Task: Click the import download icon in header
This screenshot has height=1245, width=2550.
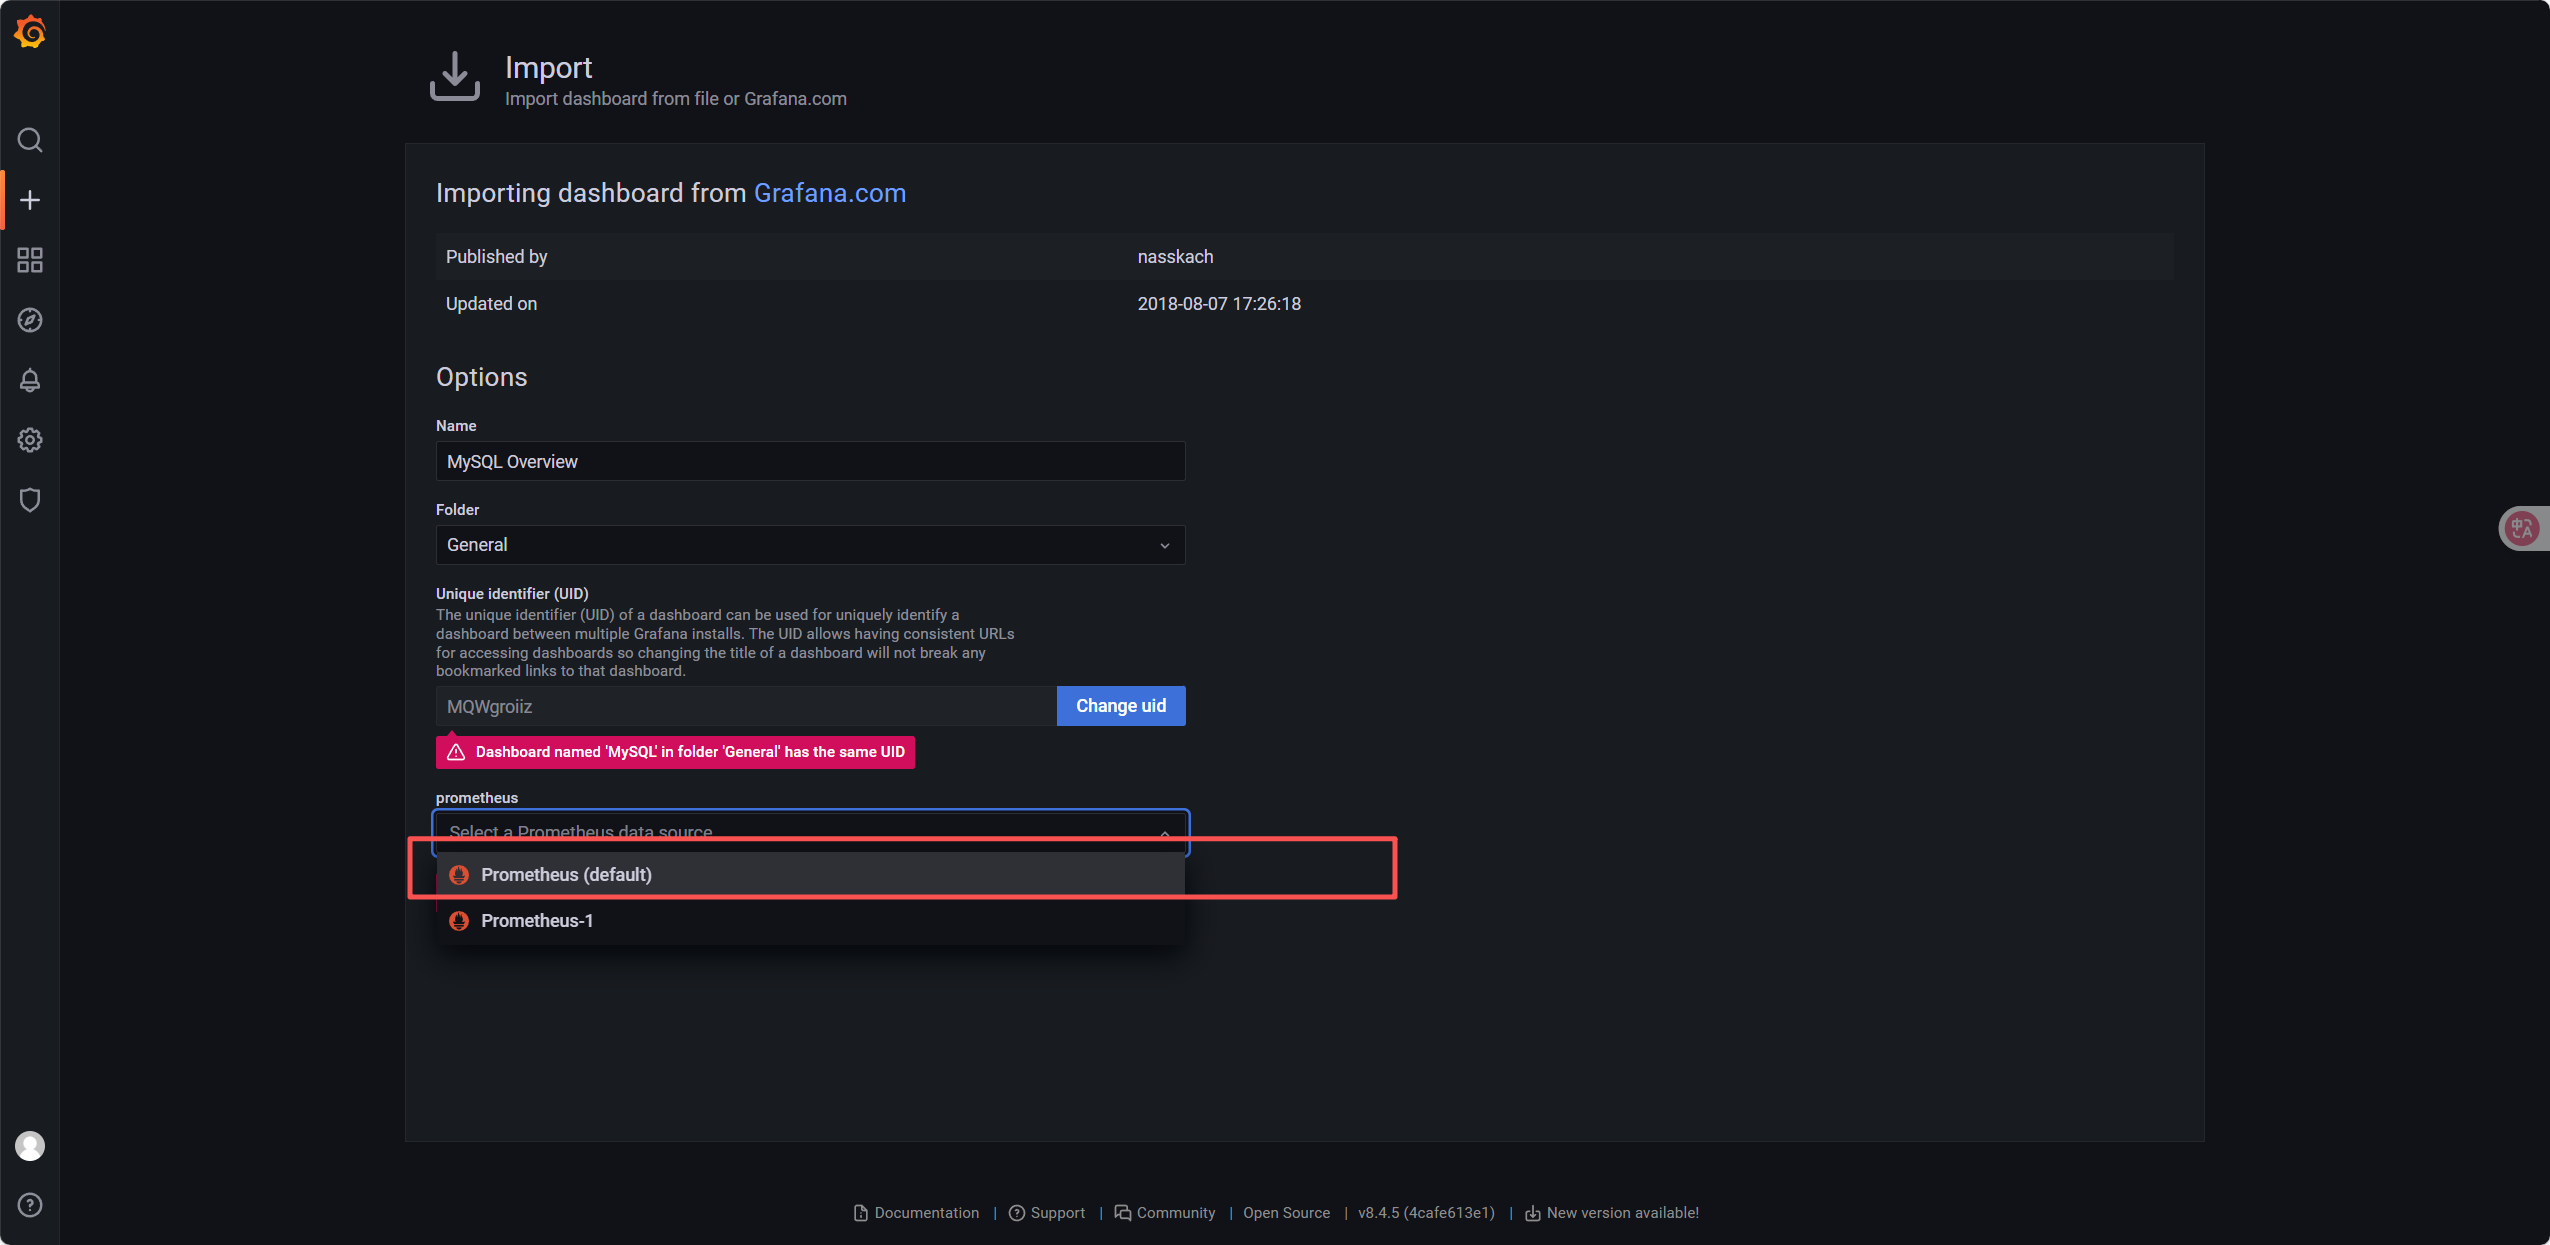Action: point(455,77)
